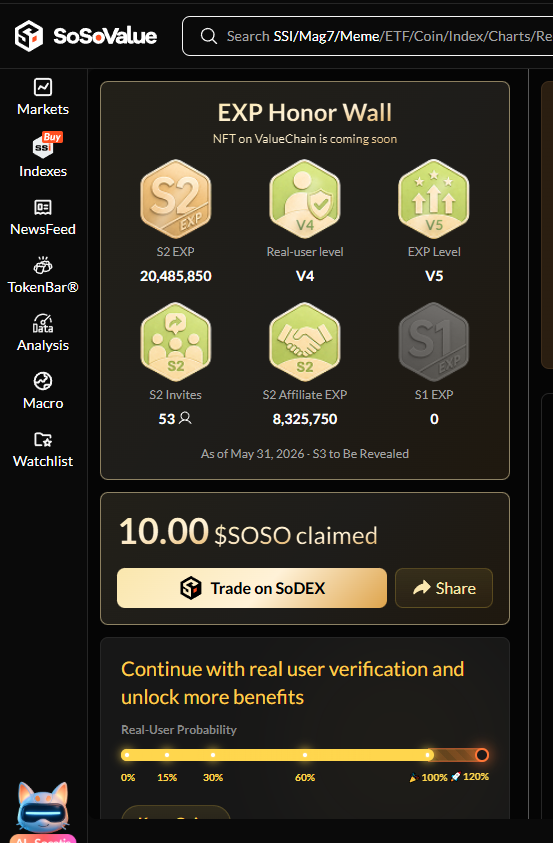Click the Share button
This screenshot has height=843, width=553.
click(444, 588)
